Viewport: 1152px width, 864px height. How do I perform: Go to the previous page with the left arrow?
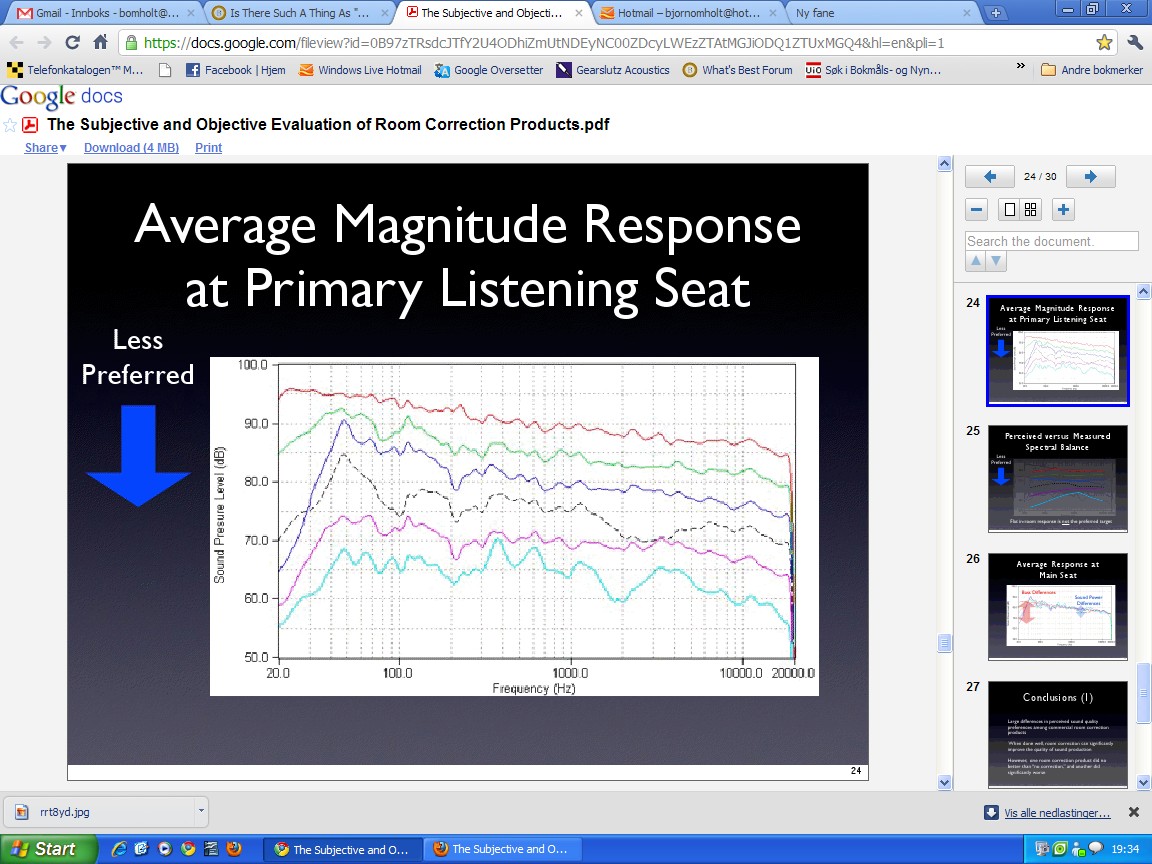[990, 177]
